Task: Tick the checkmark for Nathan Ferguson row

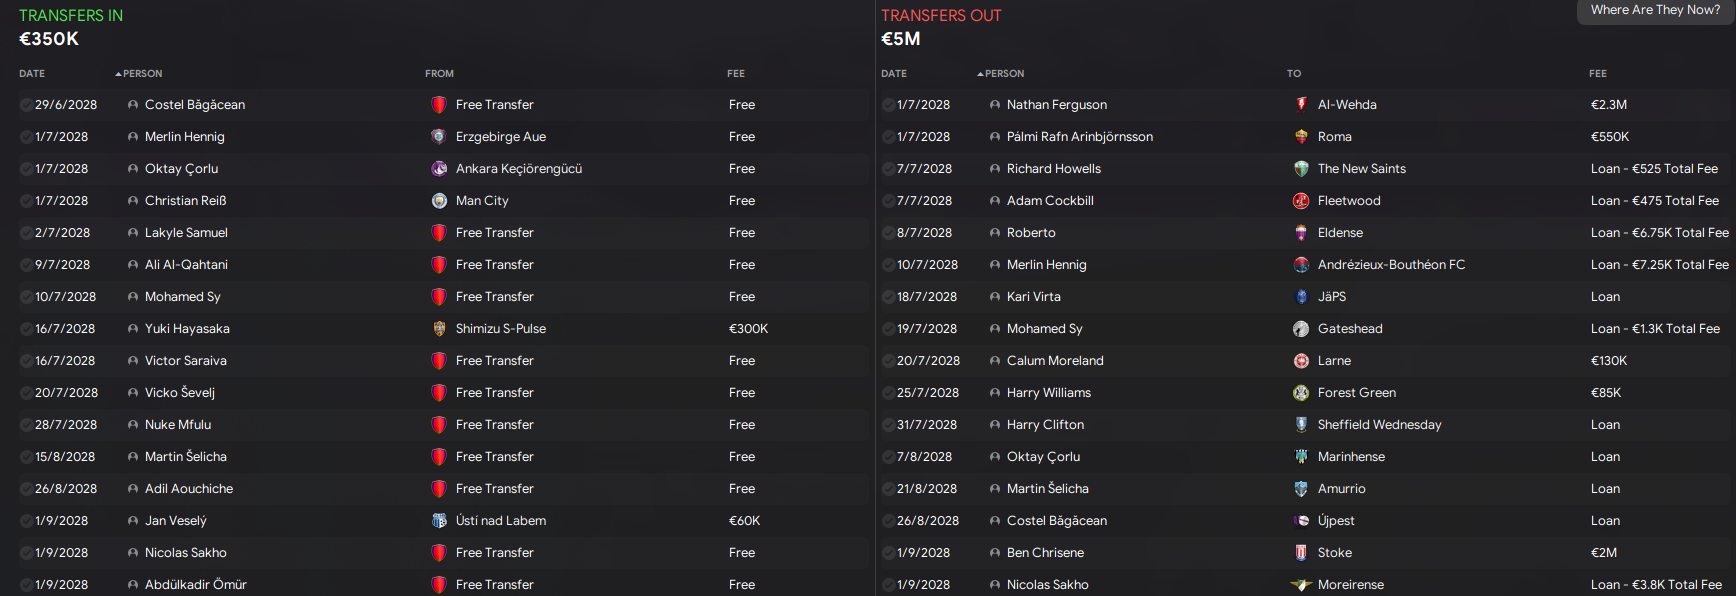Action: click(888, 105)
